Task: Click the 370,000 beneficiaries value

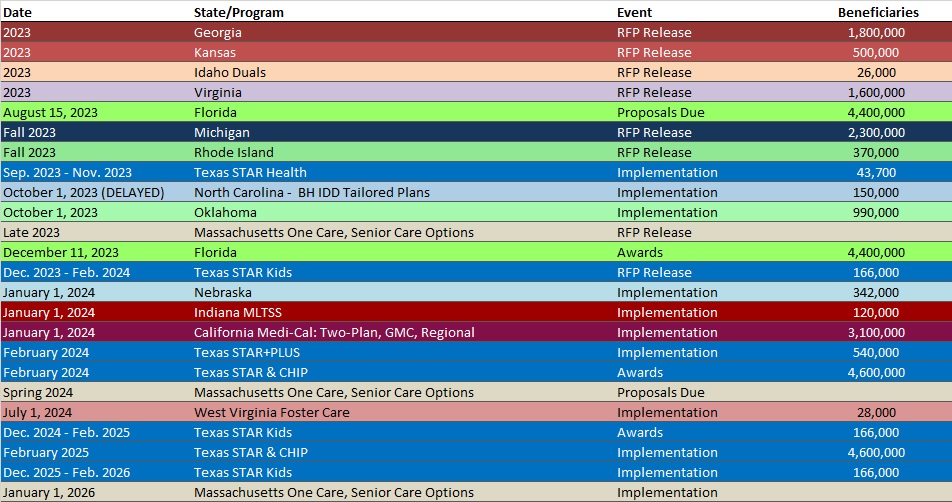Action: click(876, 152)
